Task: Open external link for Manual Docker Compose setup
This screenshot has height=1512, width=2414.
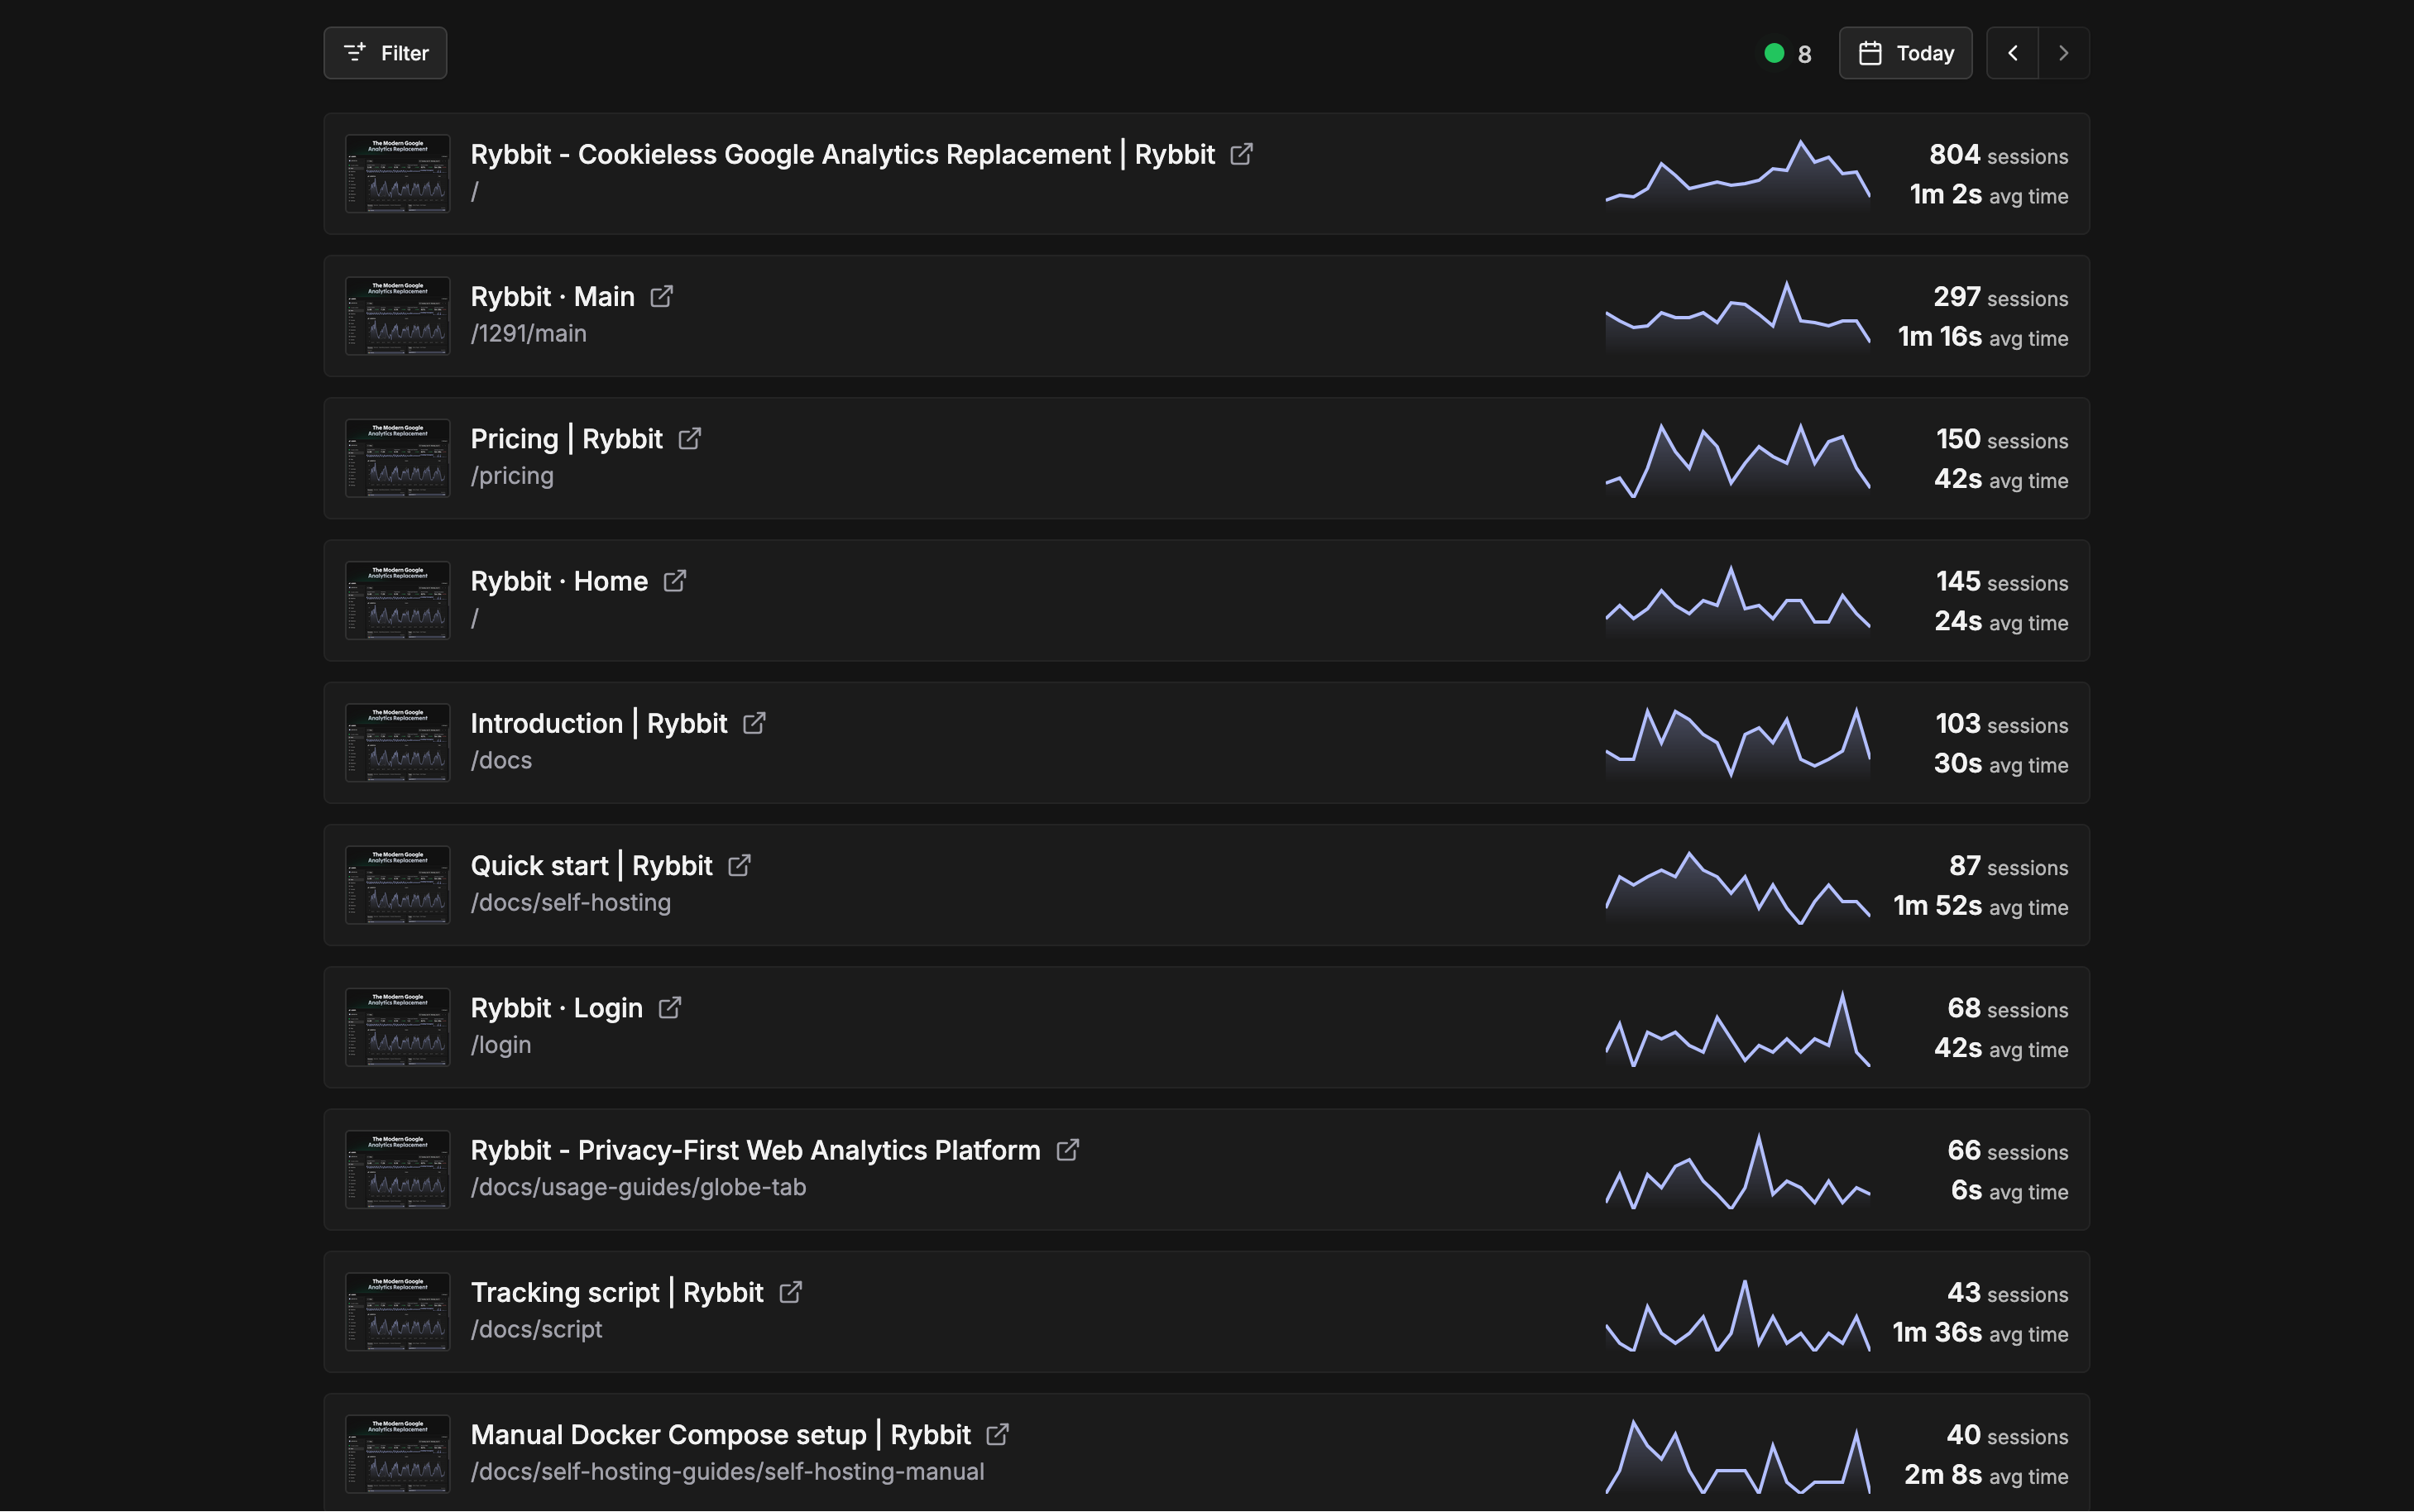Action: tap(997, 1435)
